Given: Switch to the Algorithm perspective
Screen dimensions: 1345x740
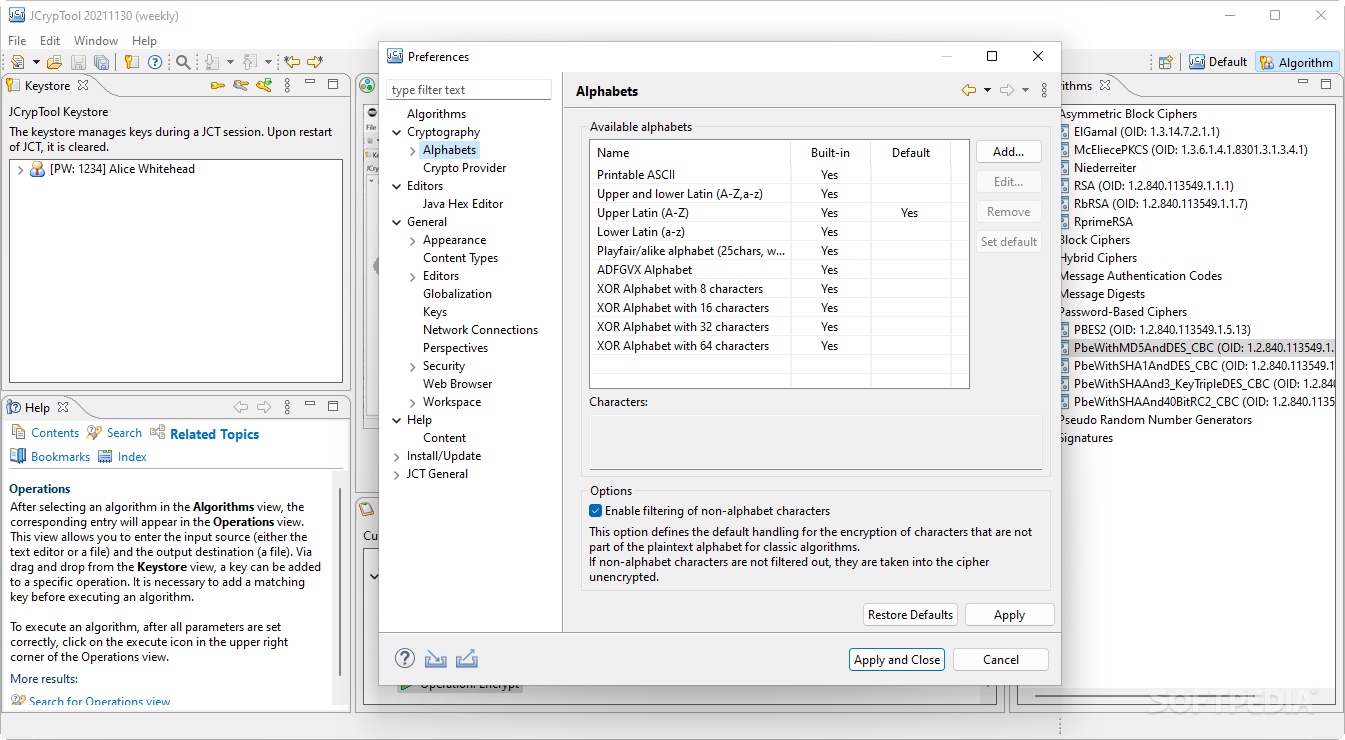Looking at the screenshot, I should point(1297,62).
